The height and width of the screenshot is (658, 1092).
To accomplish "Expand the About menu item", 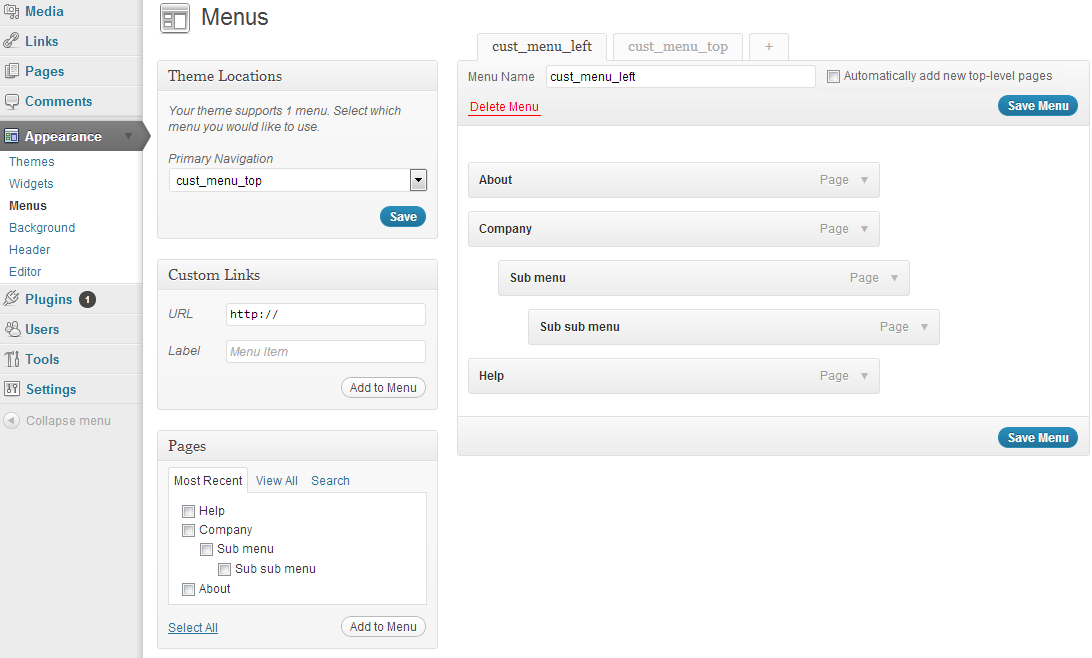I will click(x=864, y=180).
